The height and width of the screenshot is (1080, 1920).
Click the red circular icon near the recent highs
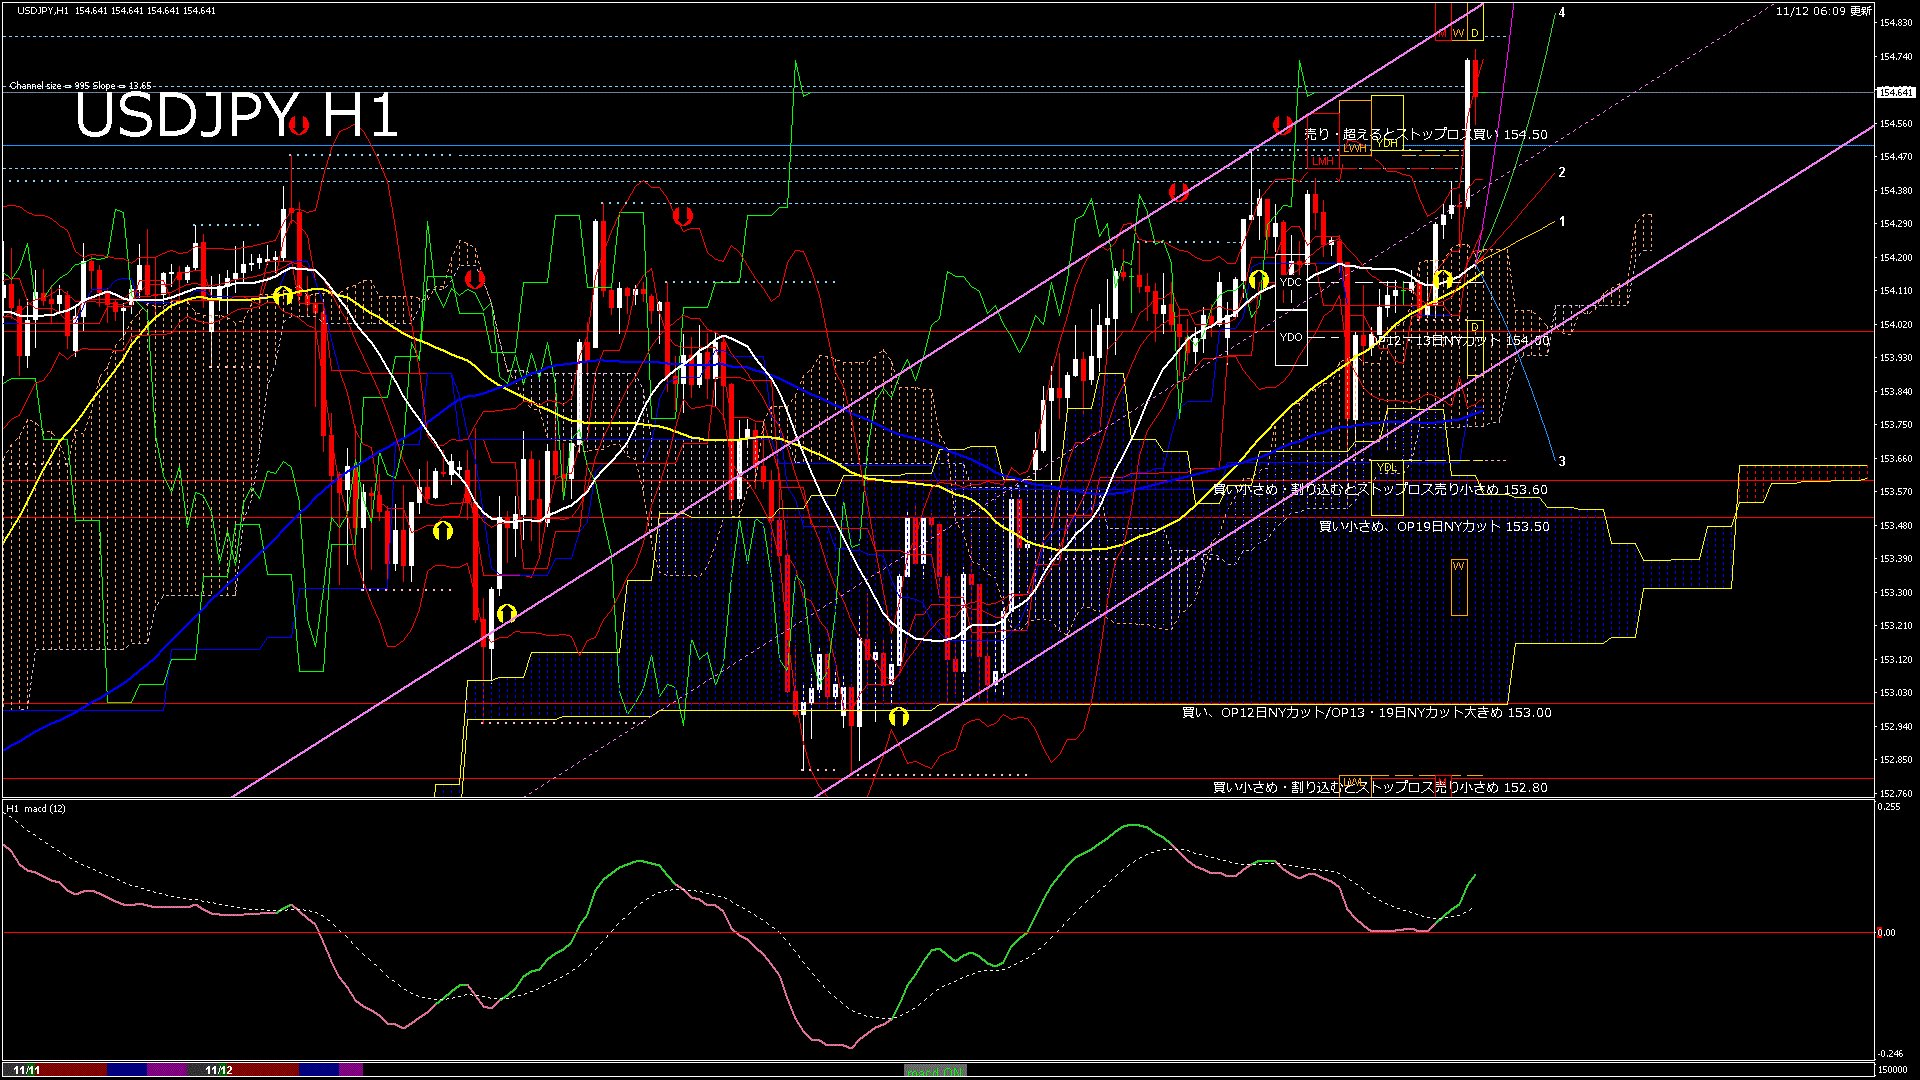tap(1284, 124)
